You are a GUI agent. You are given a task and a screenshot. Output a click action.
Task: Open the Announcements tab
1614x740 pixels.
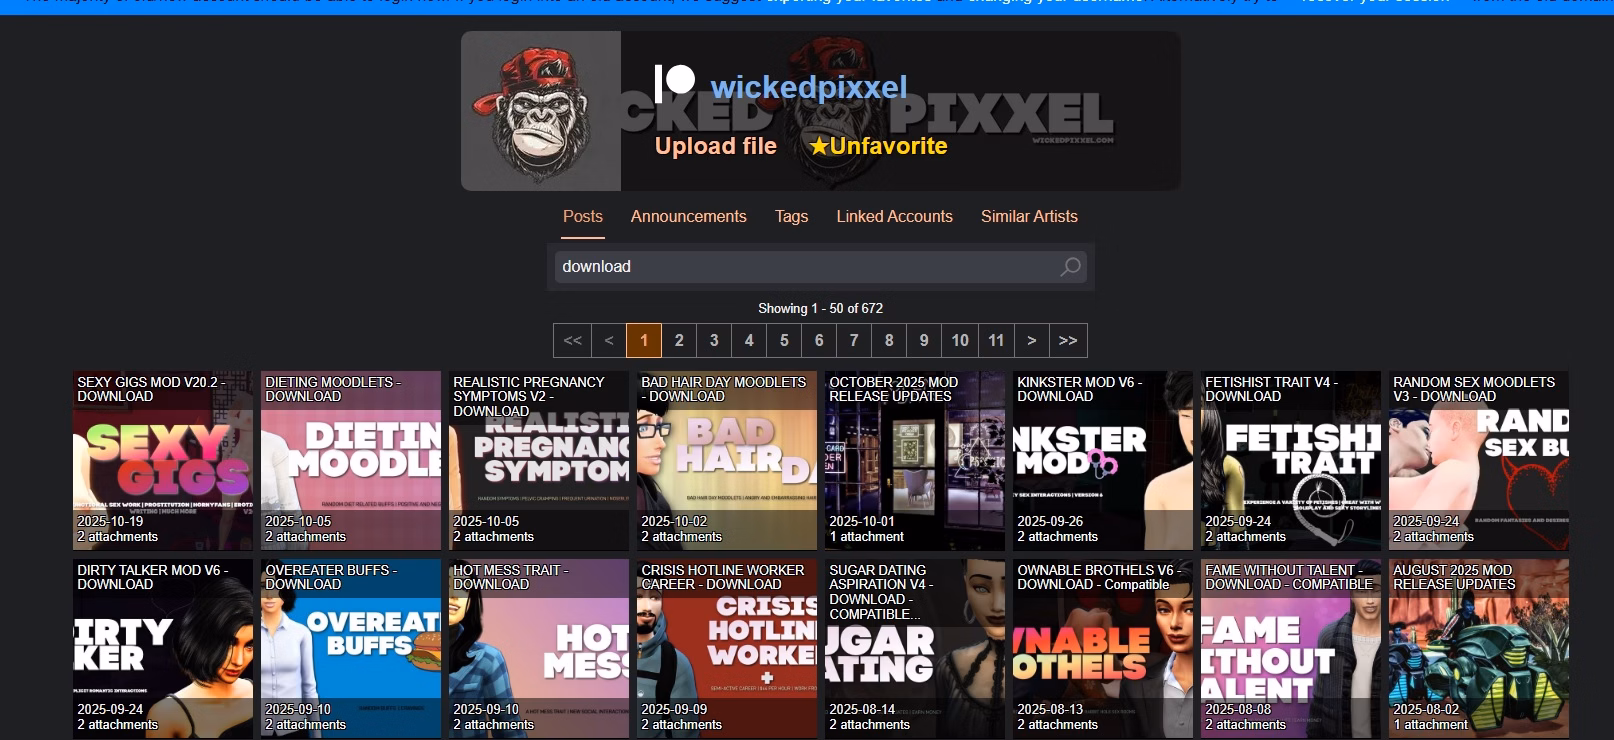pos(689,216)
